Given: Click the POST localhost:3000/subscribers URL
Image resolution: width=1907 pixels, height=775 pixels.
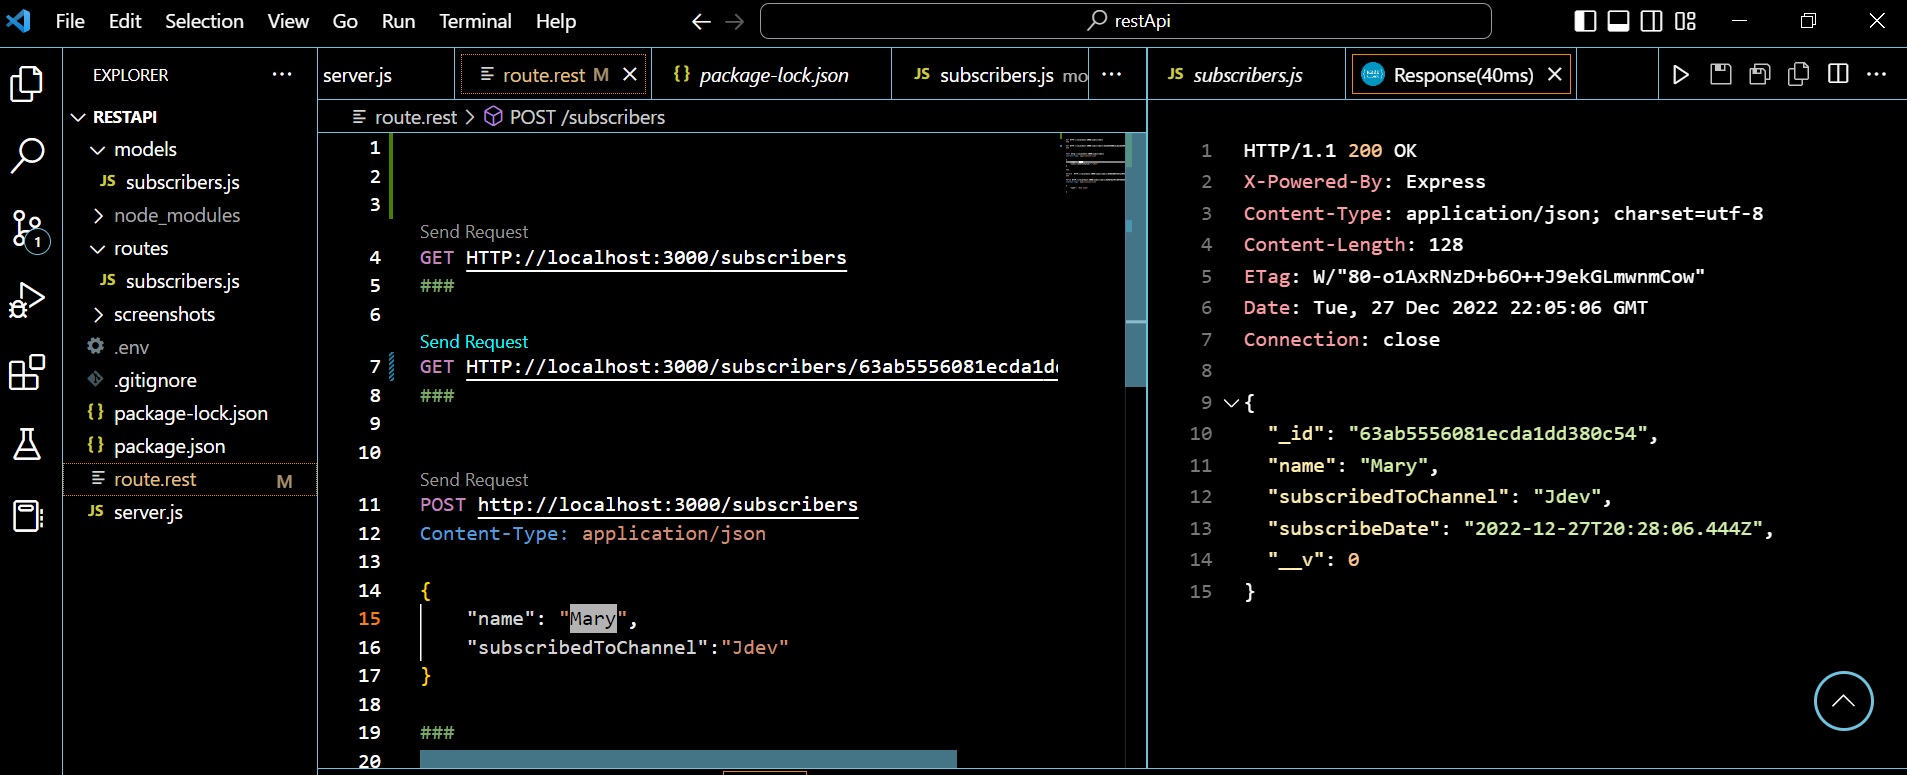Looking at the screenshot, I should click(x=668, y=505).
